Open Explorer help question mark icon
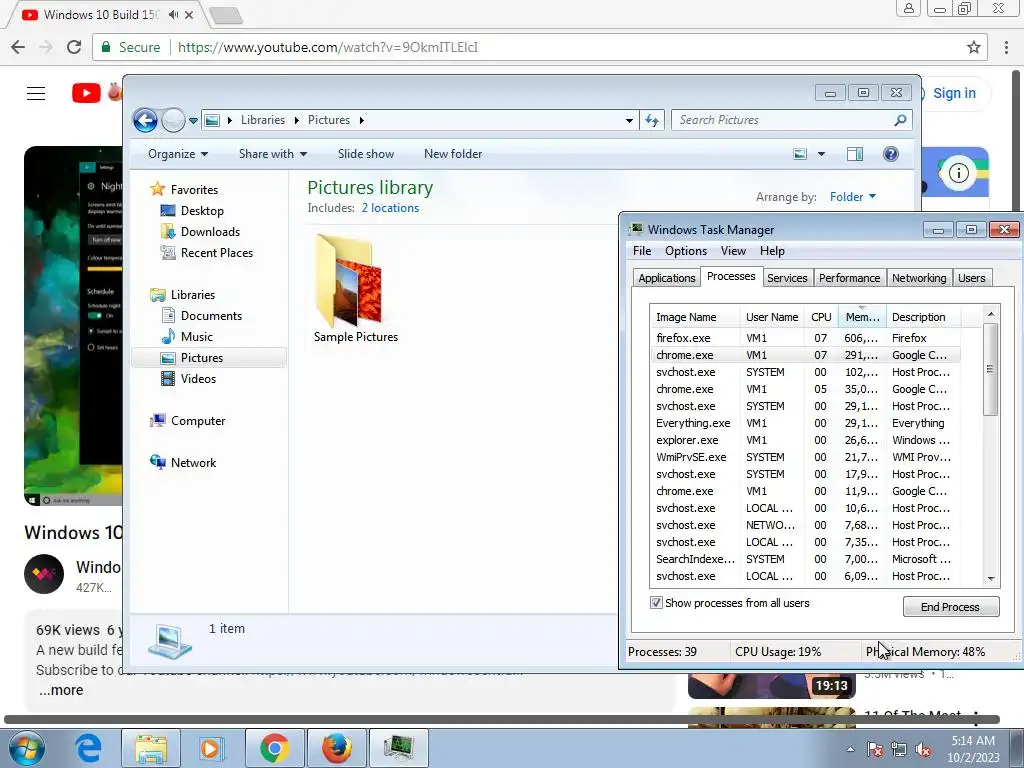Image resolution: width=1024 pixels, height=768 pixels. 891,154
